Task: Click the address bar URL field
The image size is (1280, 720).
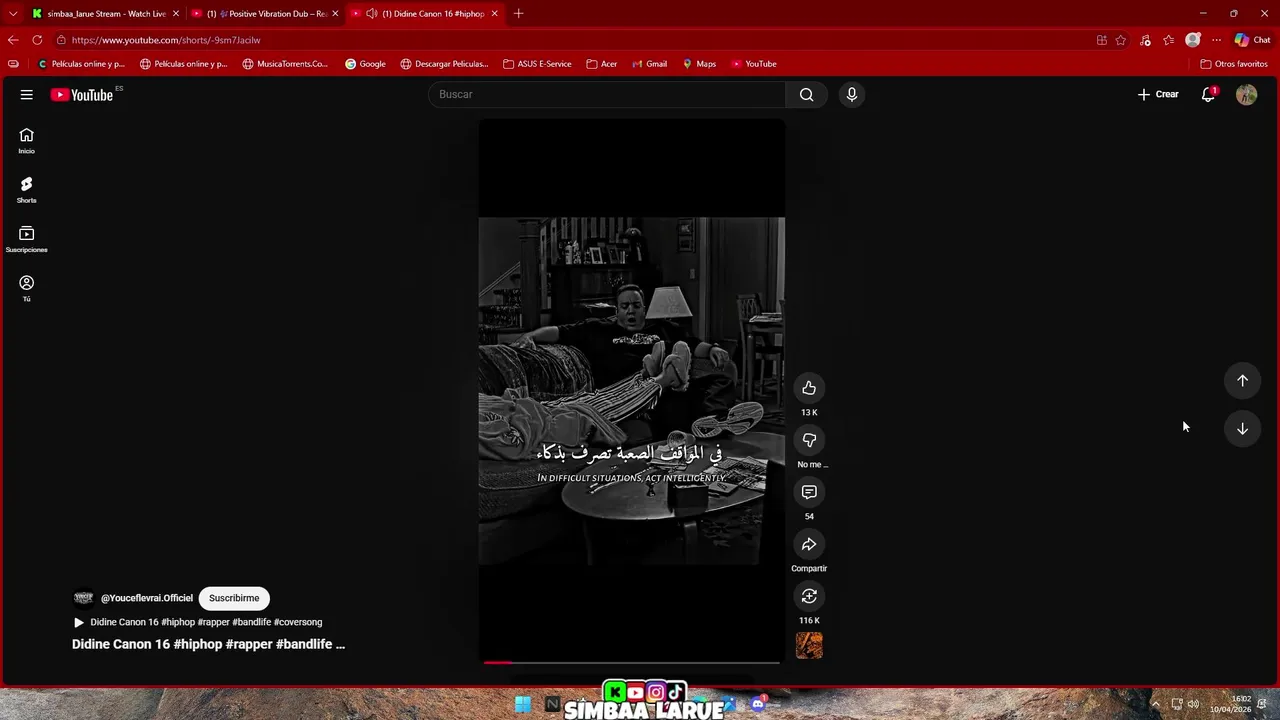Action: 570,40
